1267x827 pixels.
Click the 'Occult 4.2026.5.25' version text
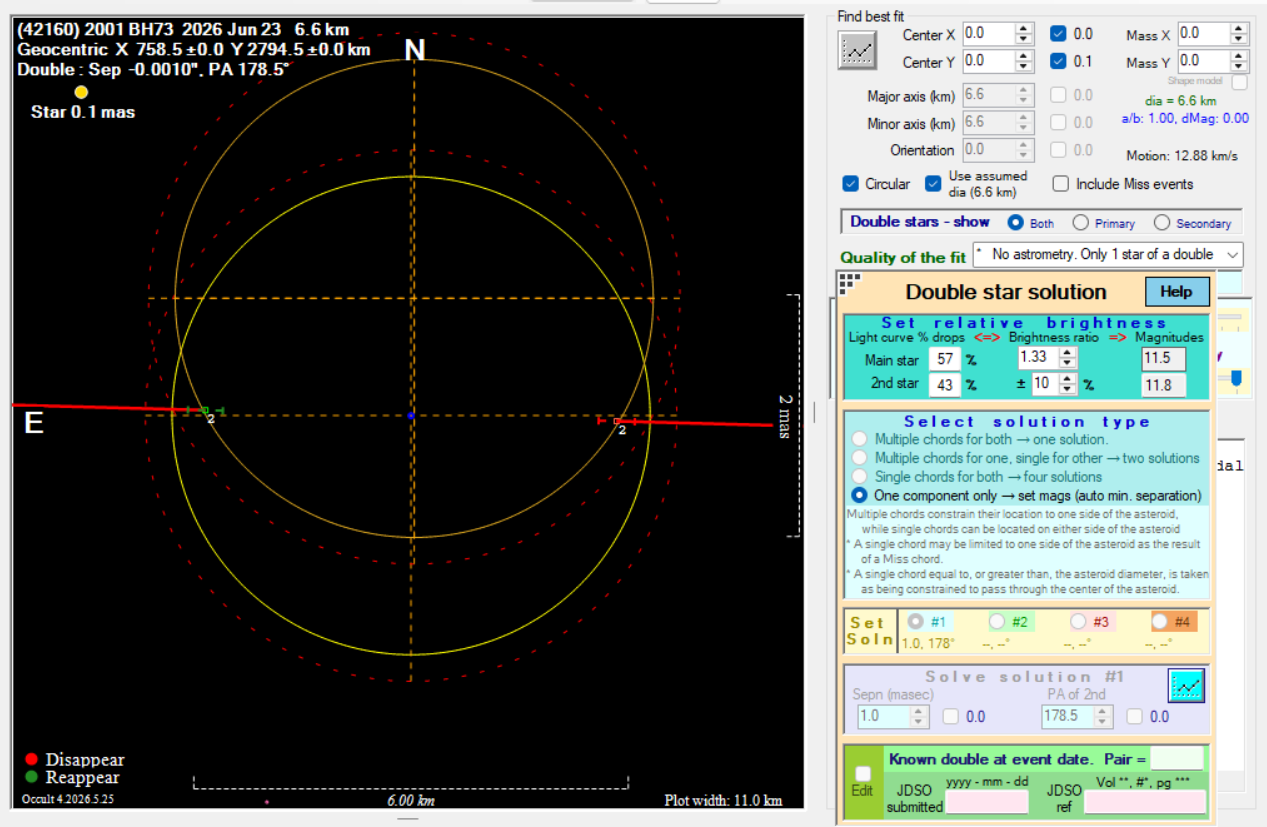(x=66, y=799)
